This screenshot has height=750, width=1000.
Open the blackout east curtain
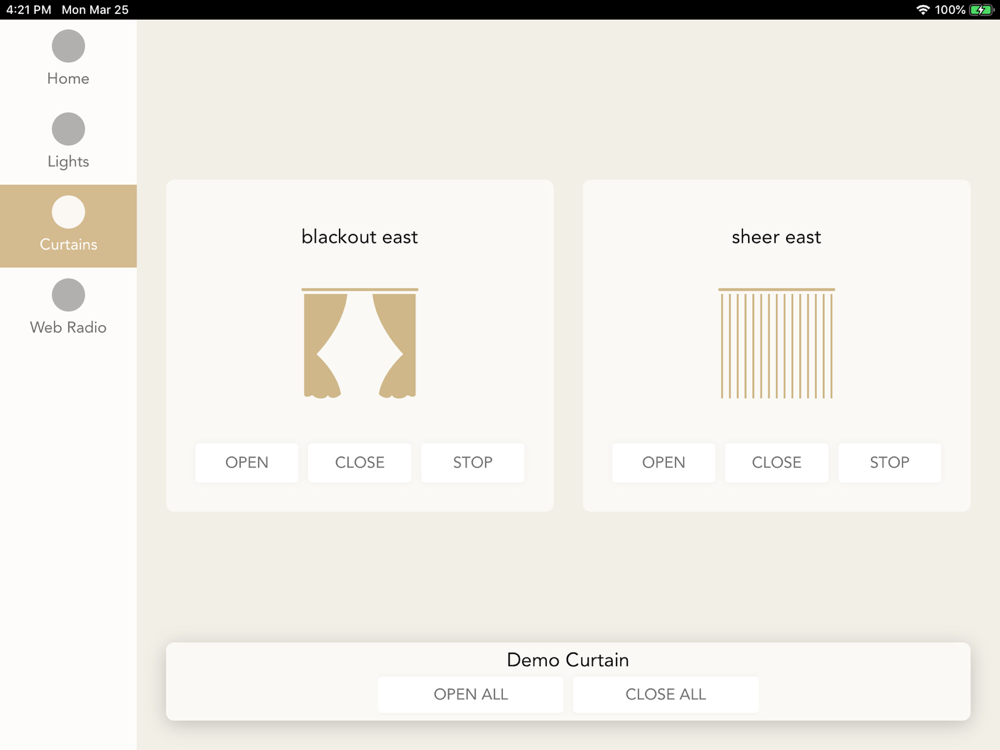coord(247,463)
